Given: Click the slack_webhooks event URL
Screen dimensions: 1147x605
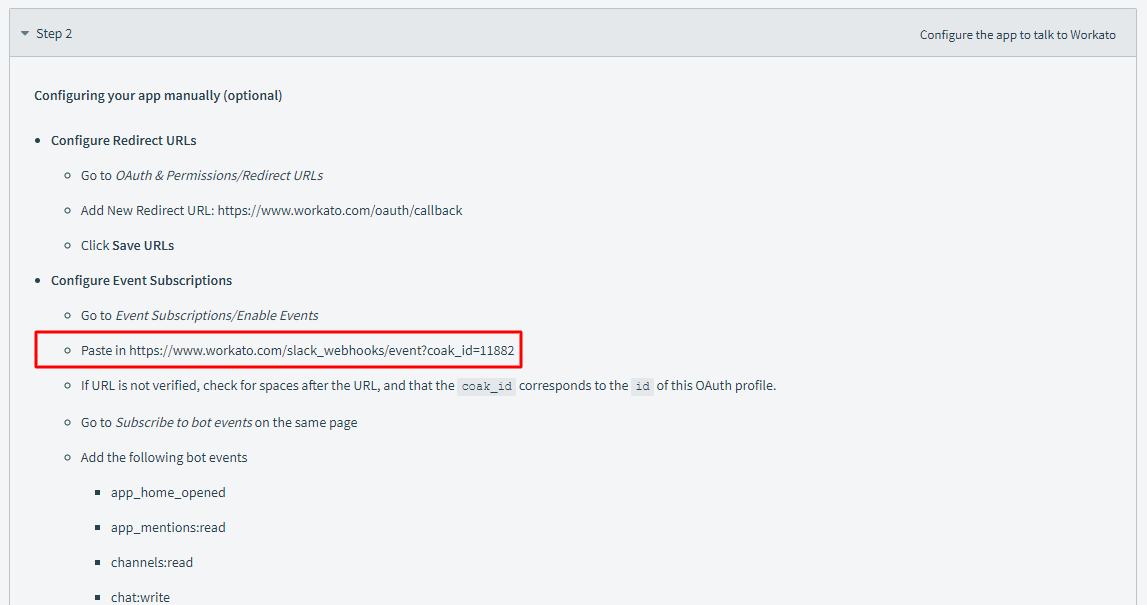Looking at the screenshot, I should point(321,351).
